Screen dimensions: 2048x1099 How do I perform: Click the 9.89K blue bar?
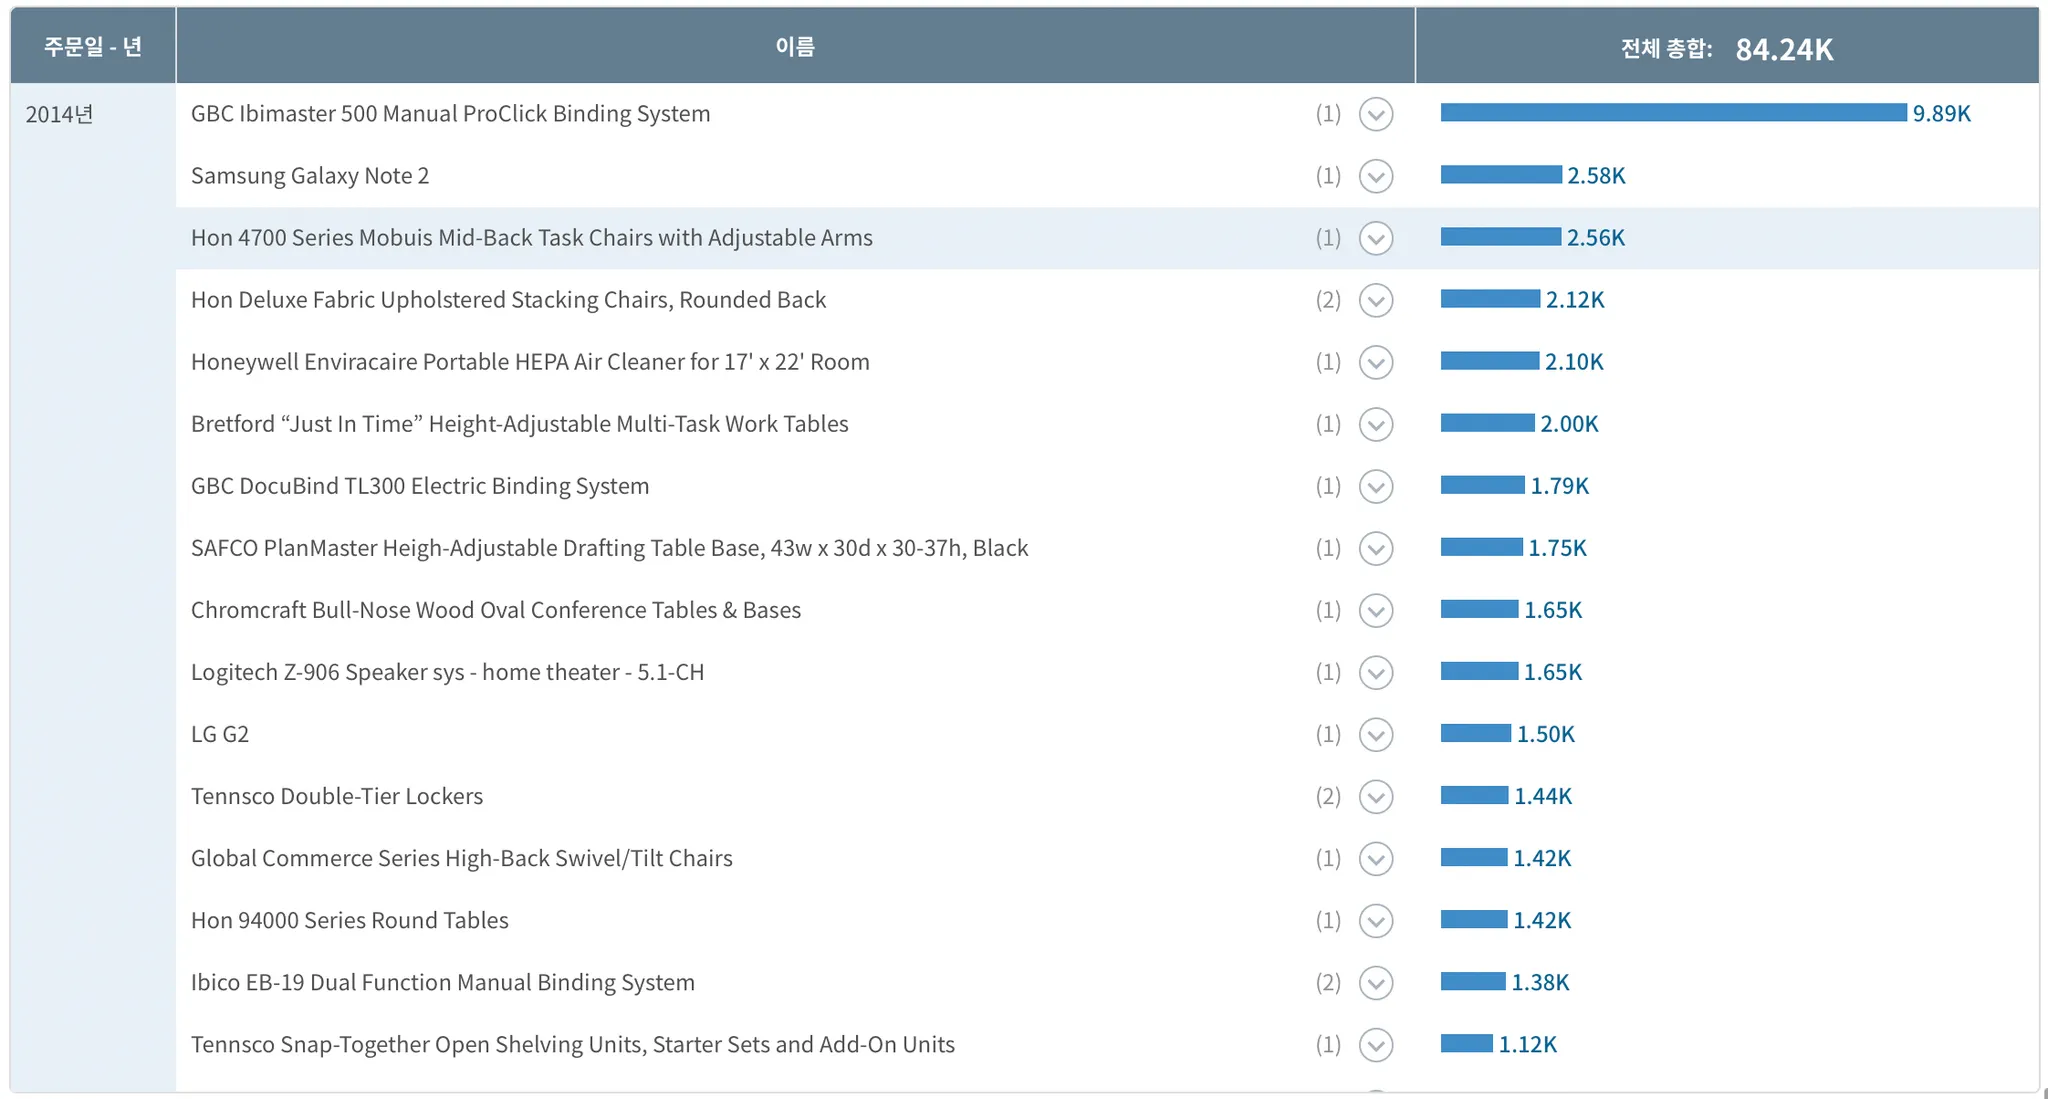point(1673,113)
